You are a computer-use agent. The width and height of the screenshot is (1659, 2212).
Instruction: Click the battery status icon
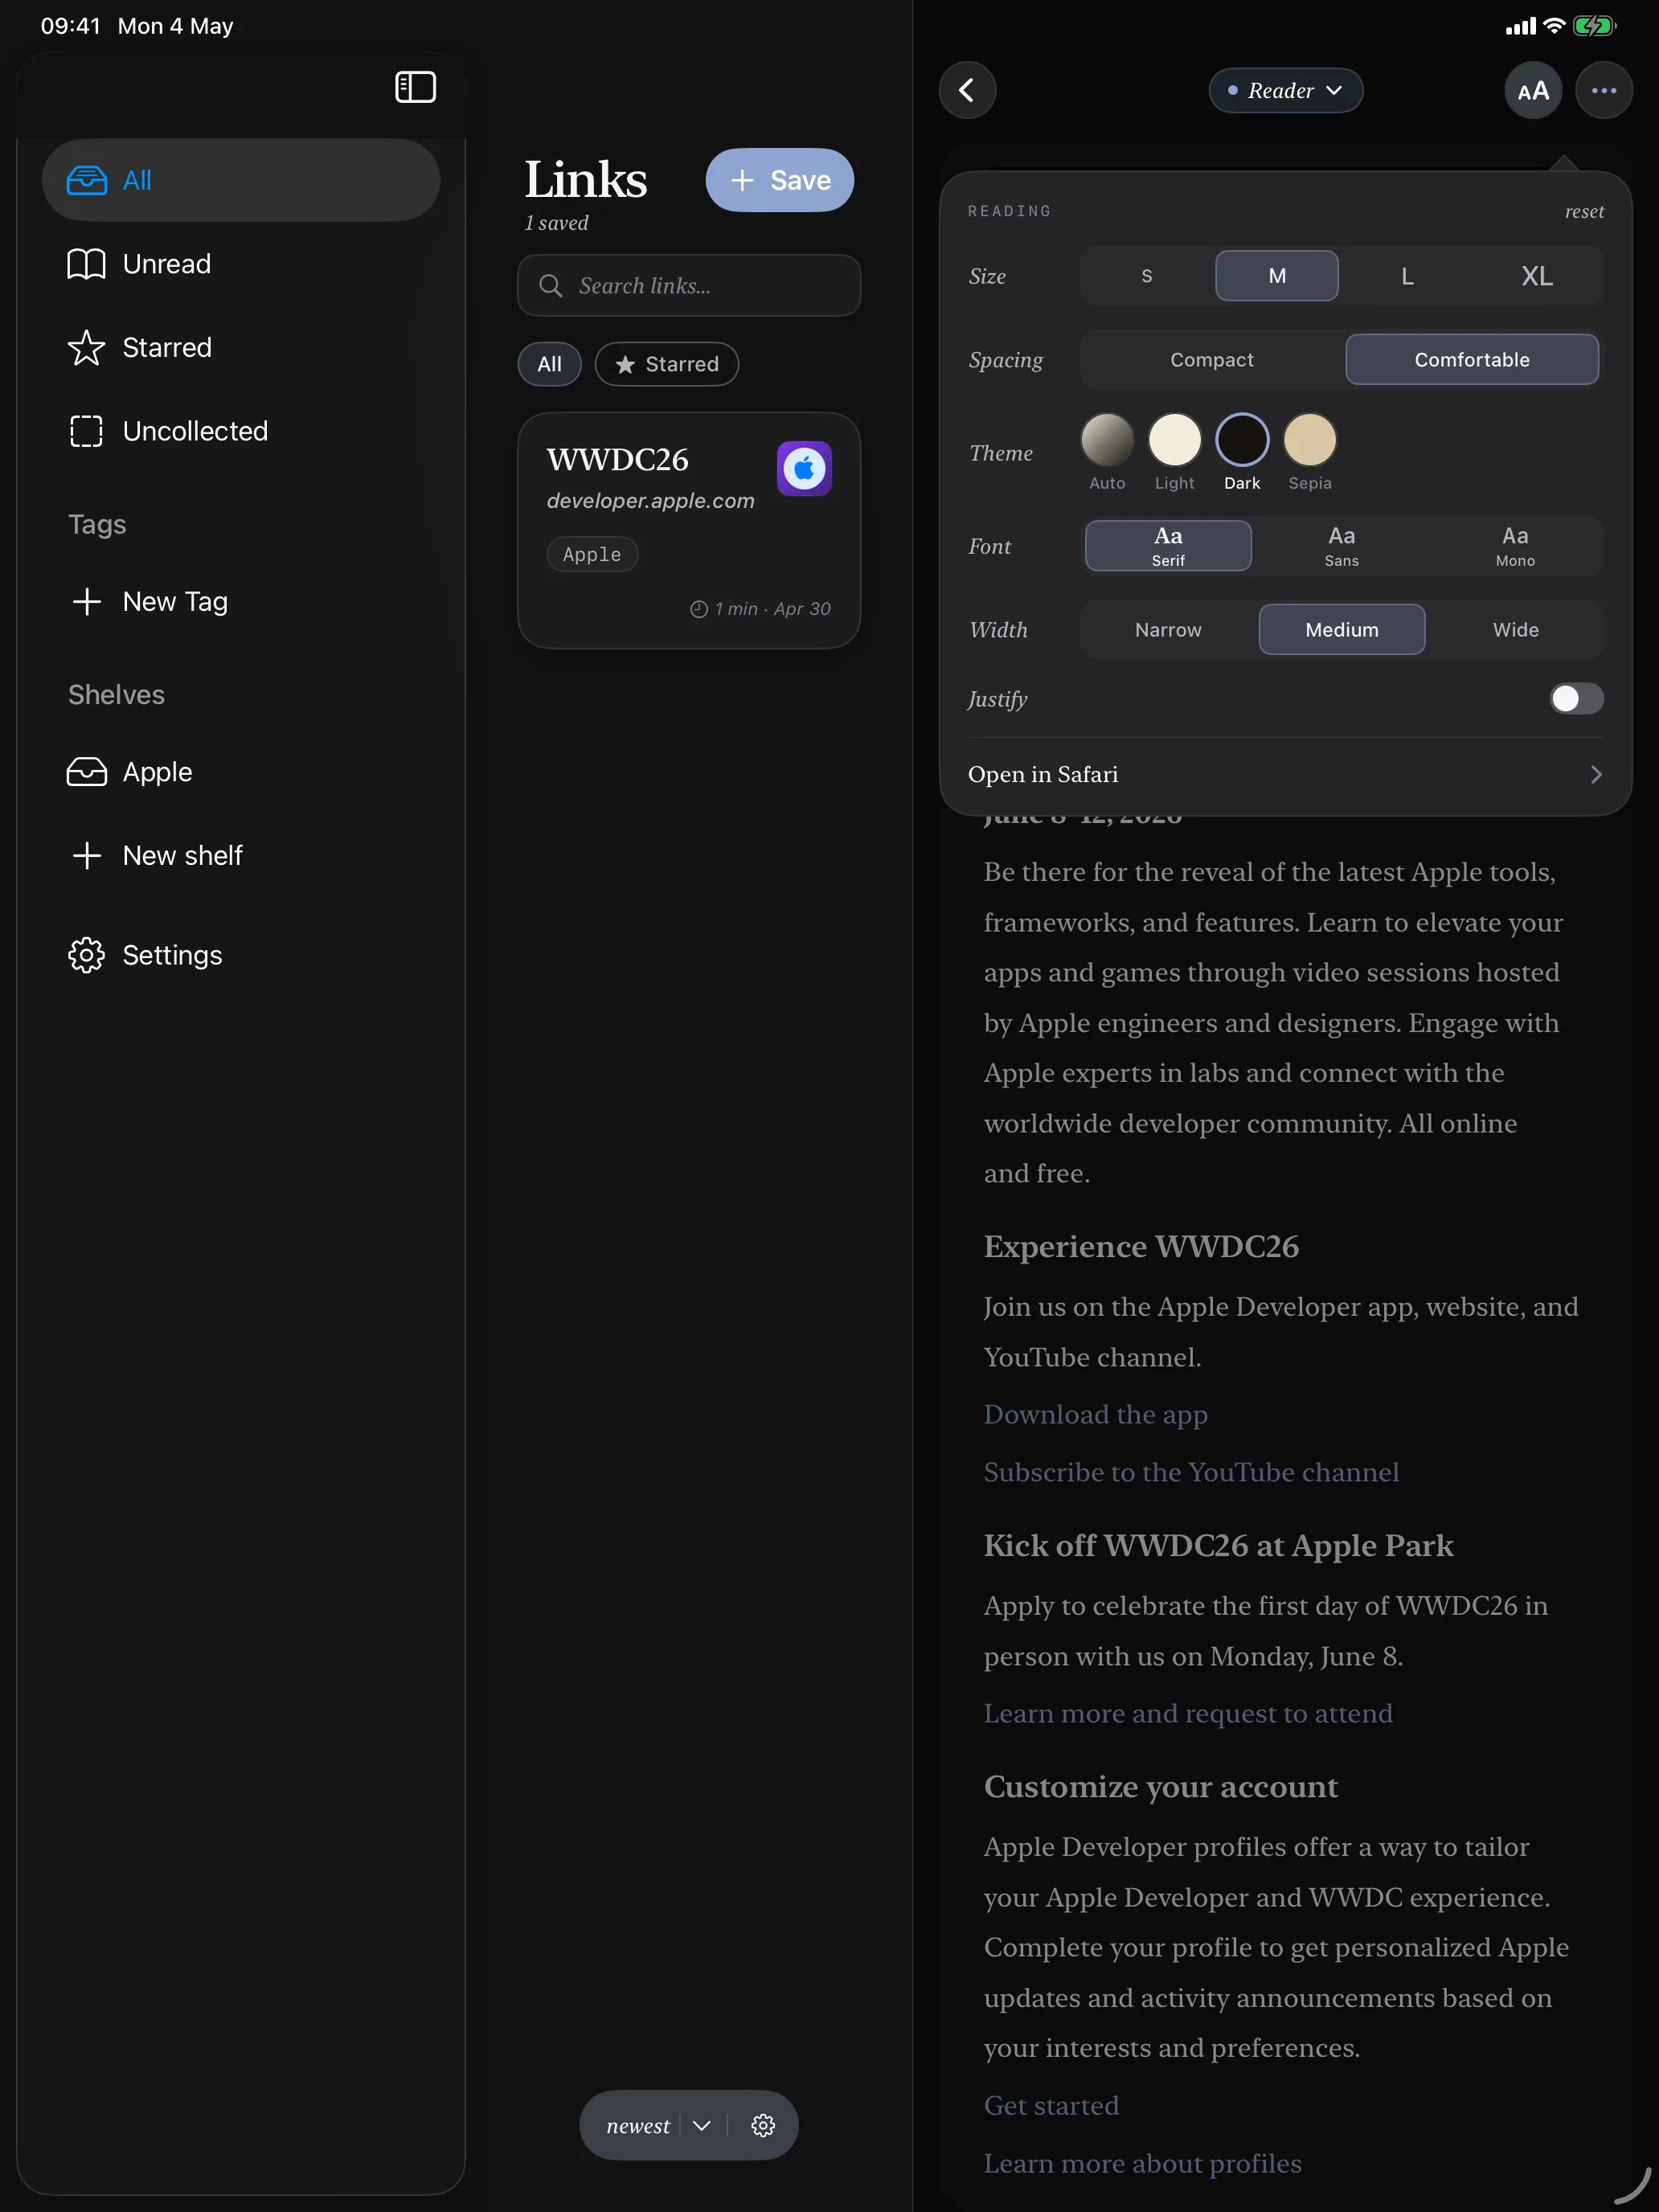(1594, 26)
